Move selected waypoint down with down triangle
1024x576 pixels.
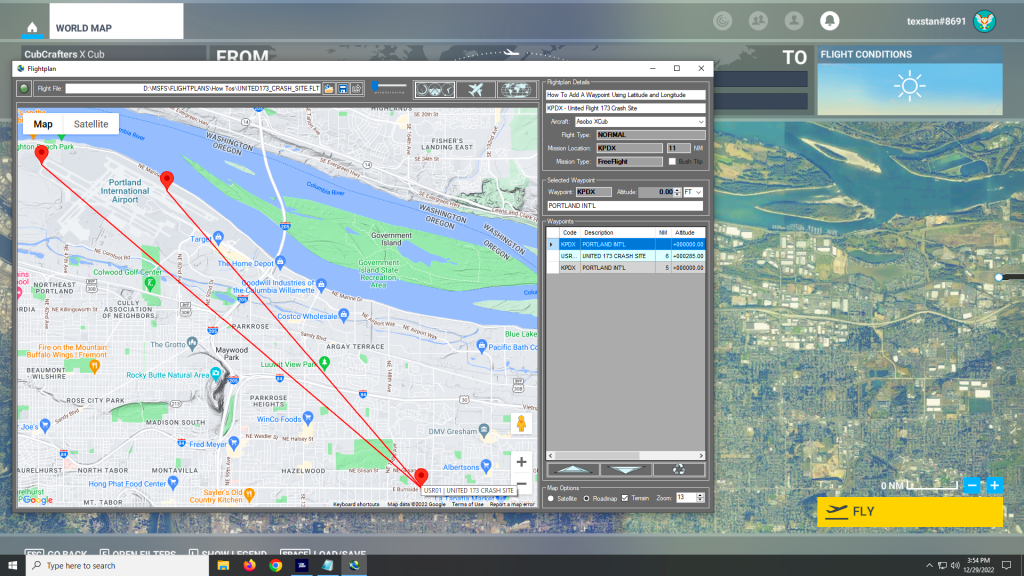coord(626,469)
